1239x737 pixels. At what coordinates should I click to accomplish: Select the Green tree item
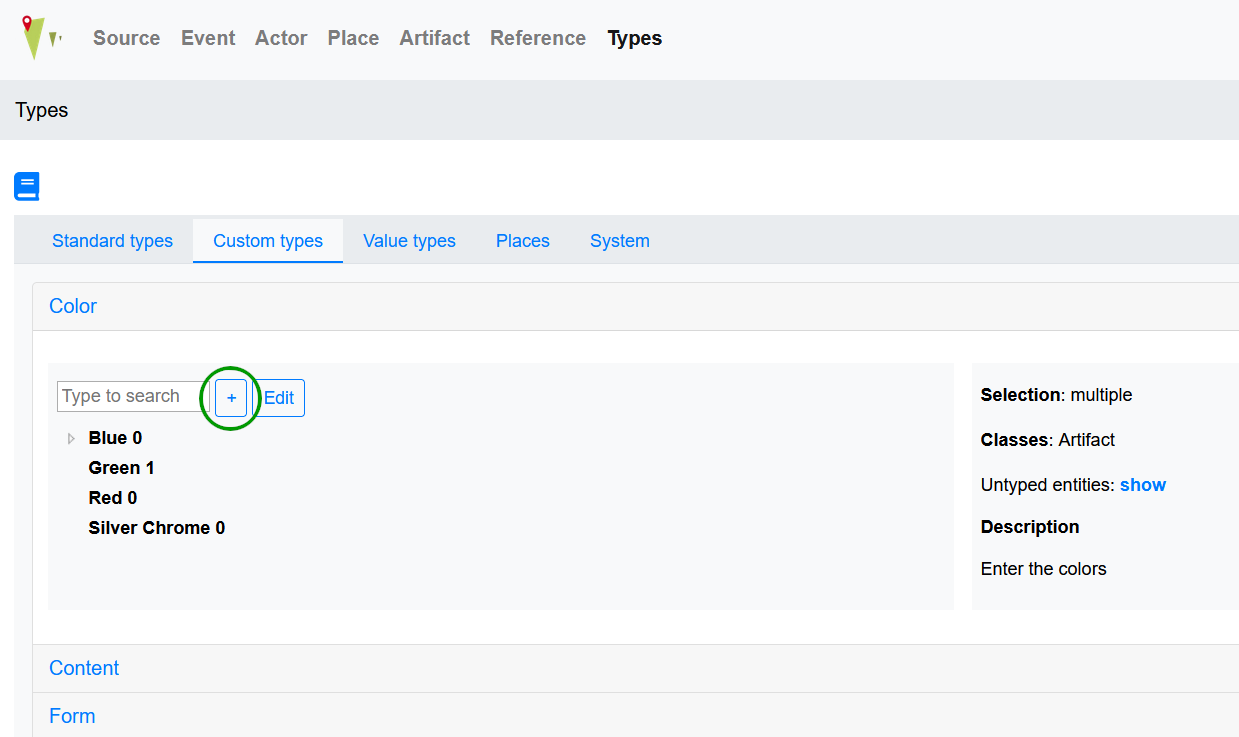(121, 468)
